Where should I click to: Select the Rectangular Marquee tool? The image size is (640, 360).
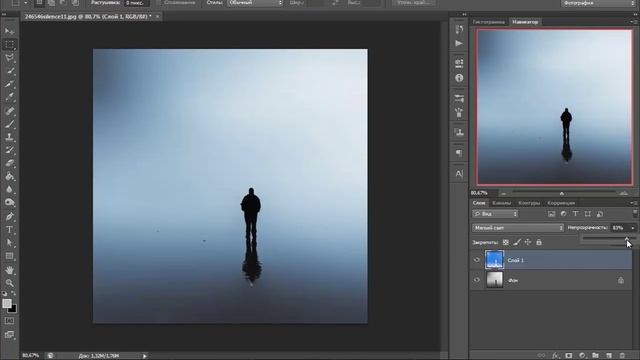[9, 44]
